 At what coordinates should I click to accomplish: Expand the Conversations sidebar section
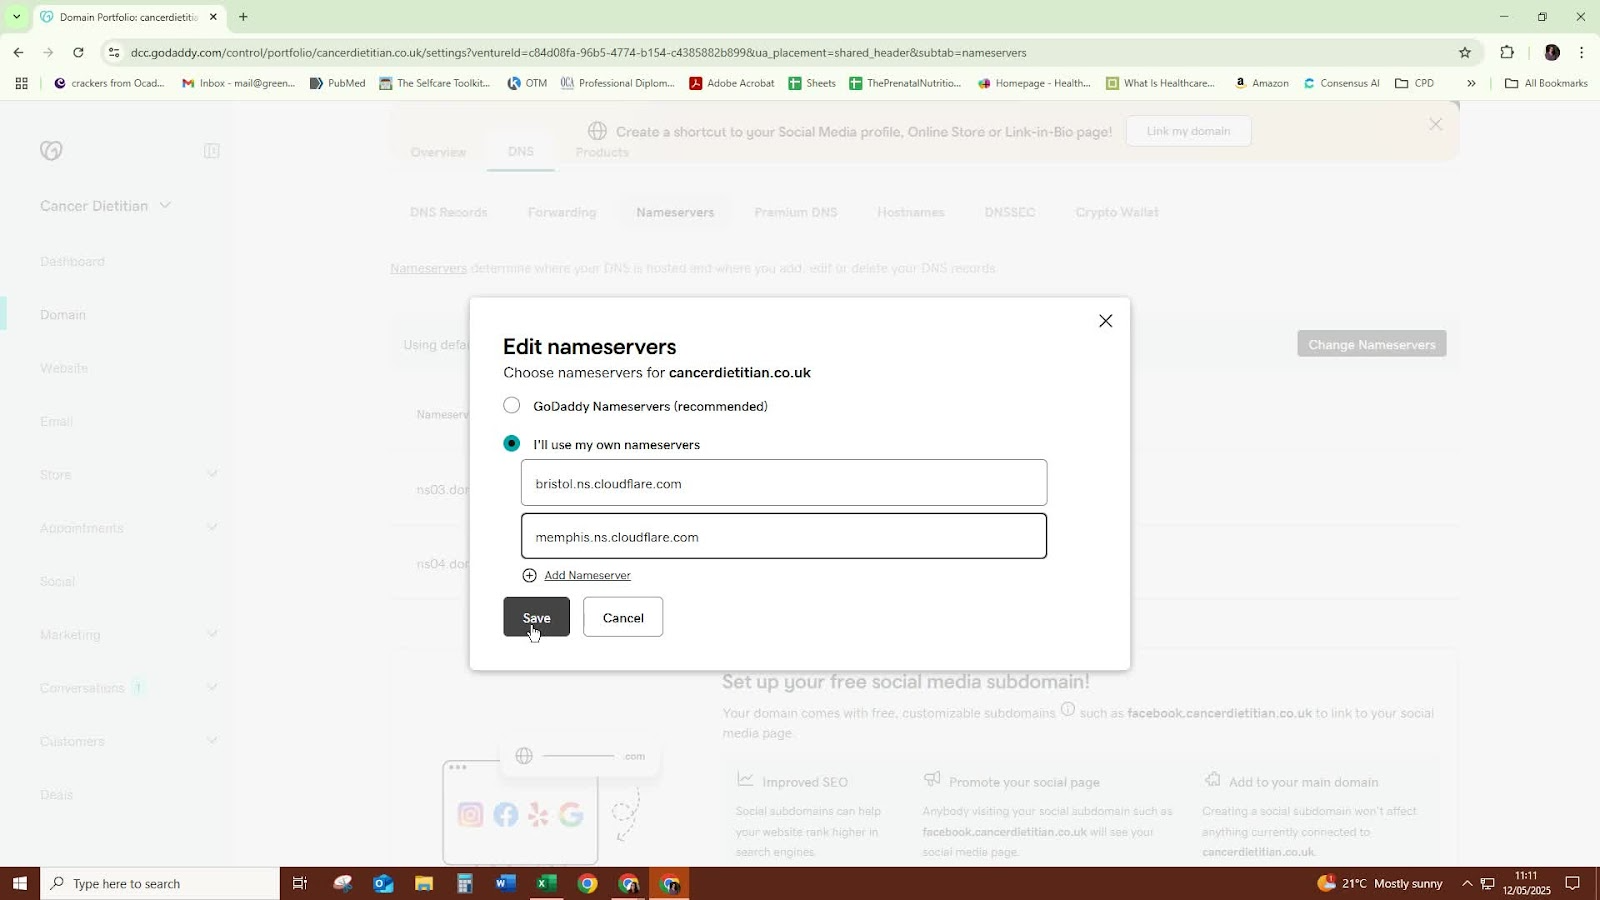click(x=212, y=687)
